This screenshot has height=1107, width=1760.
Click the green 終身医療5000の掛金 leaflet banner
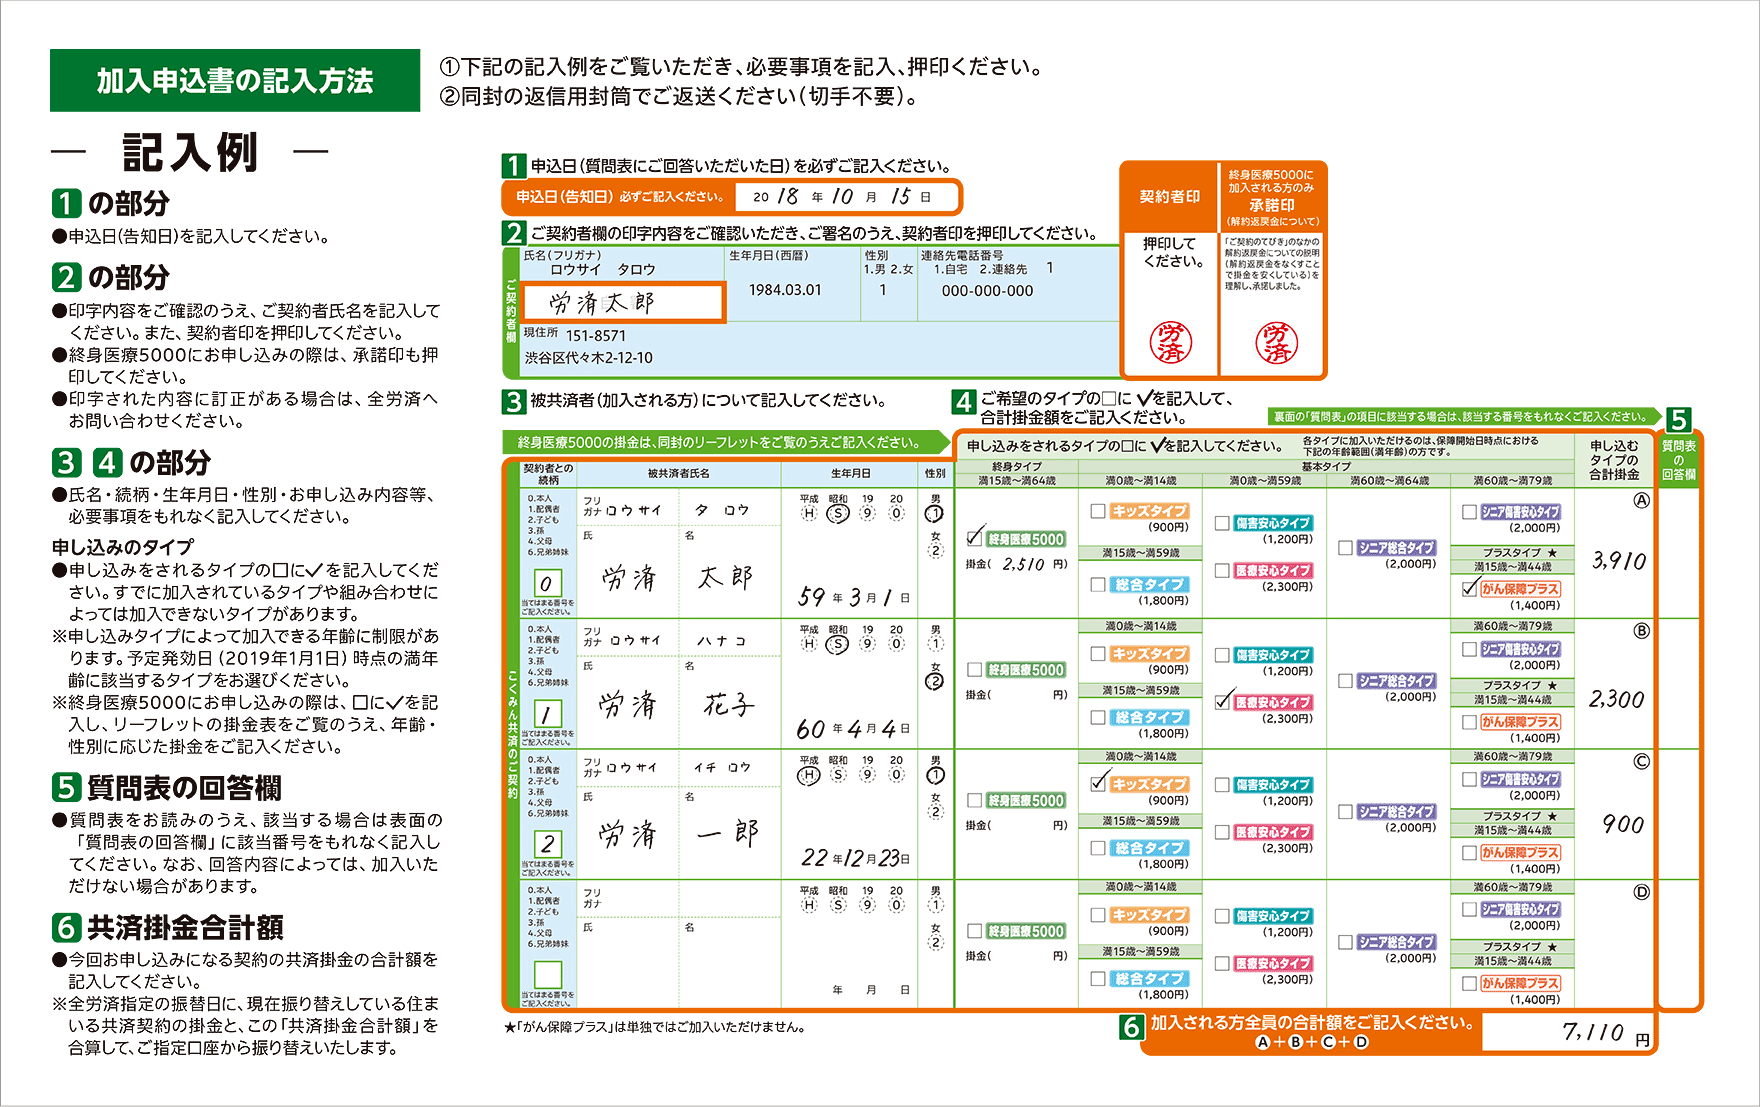(720, 442)
